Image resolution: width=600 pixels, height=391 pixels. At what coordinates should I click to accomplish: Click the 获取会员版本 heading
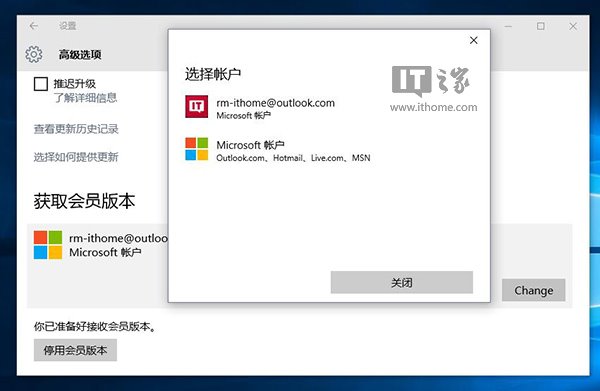[x=85, y=201]
